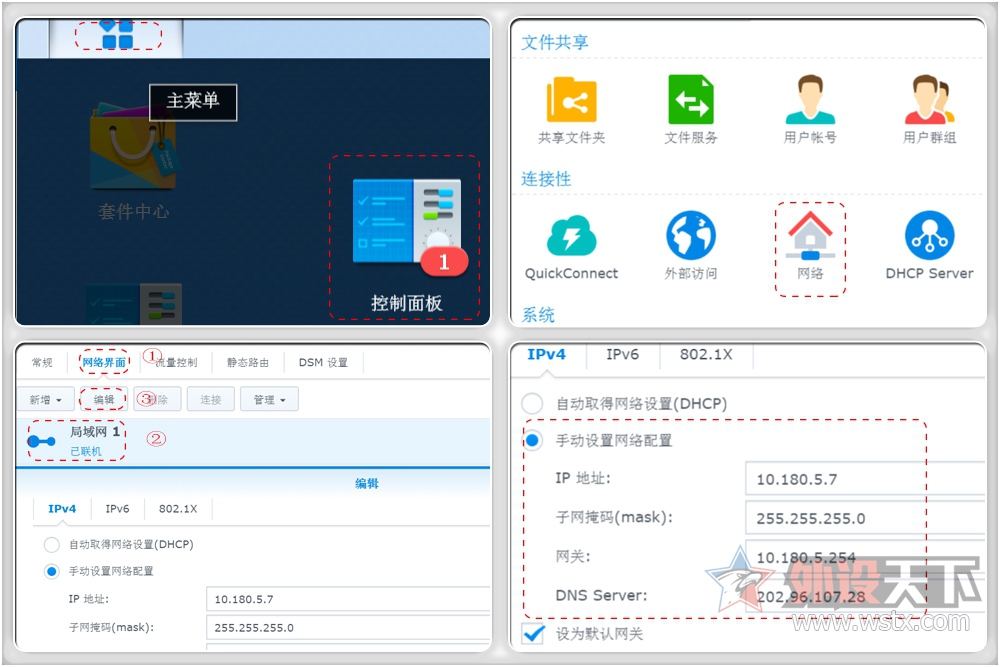Image resolution: width=1000 pixels, height=667 pixels.
Task: Click the 连接性 section heading
Action: click(x=546, y=179)
